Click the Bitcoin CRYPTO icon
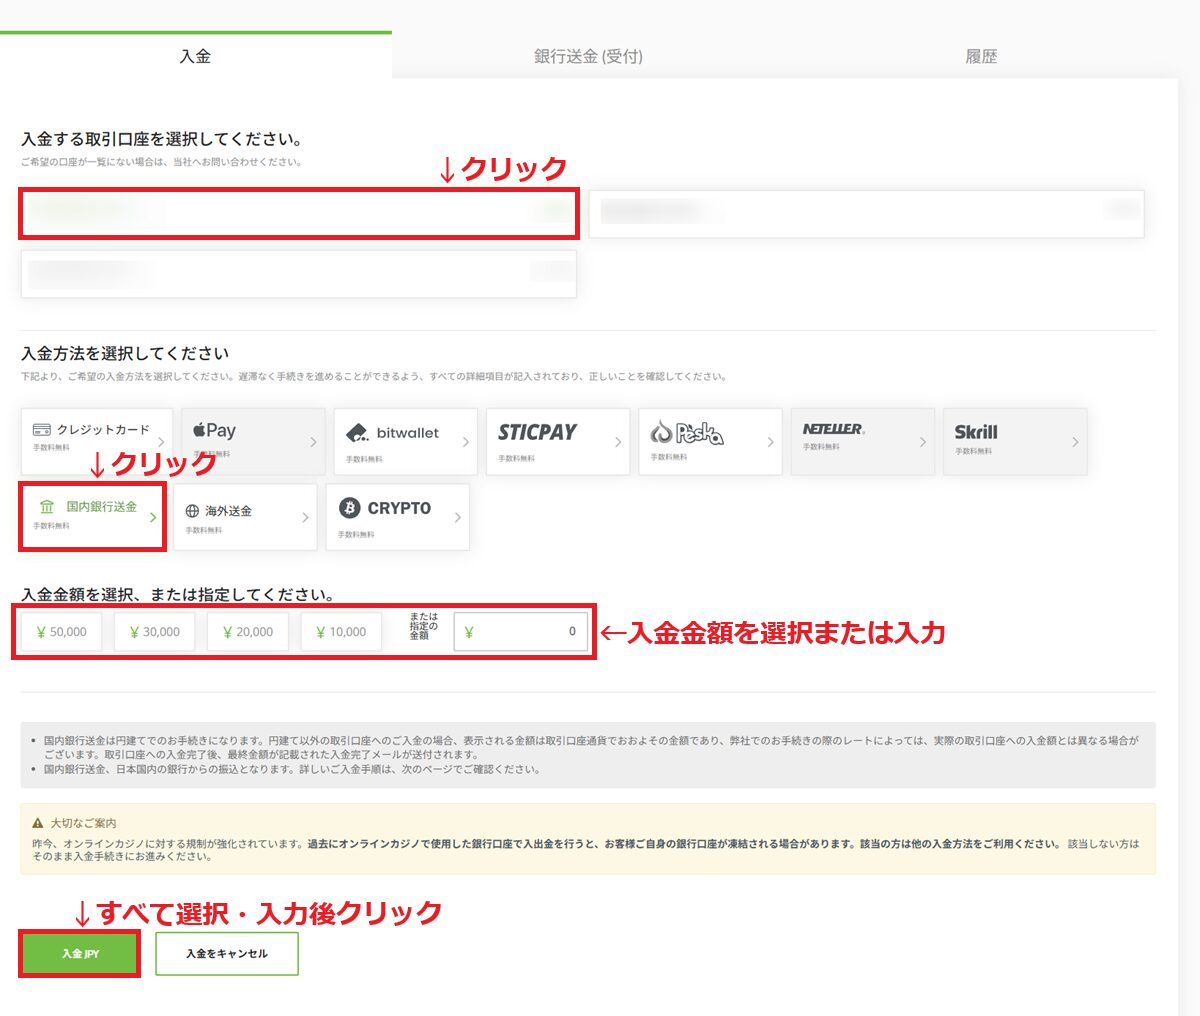The height and width of the screenshot is (1016, 1200). [349, 508]
